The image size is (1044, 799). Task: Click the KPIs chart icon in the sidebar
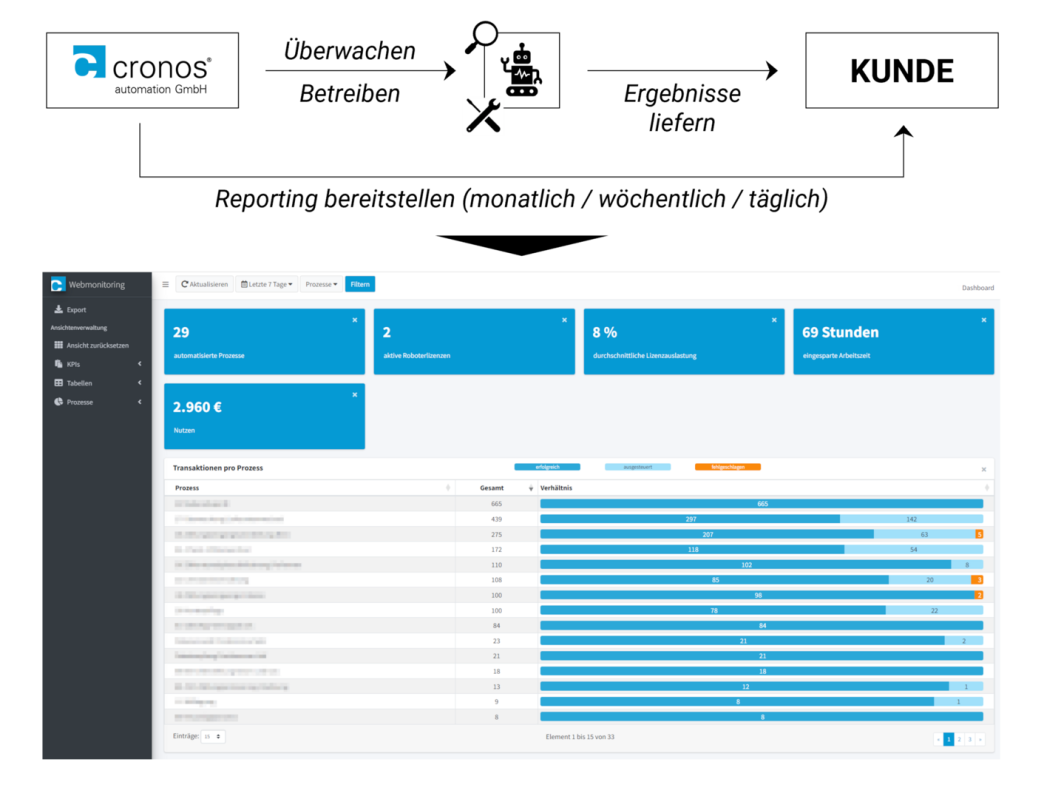coord(58,364)
